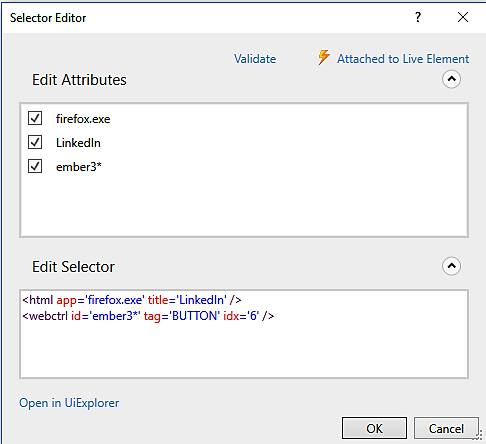
Task: Open in UiExplorer link
Action: click(x=69, y=403)
